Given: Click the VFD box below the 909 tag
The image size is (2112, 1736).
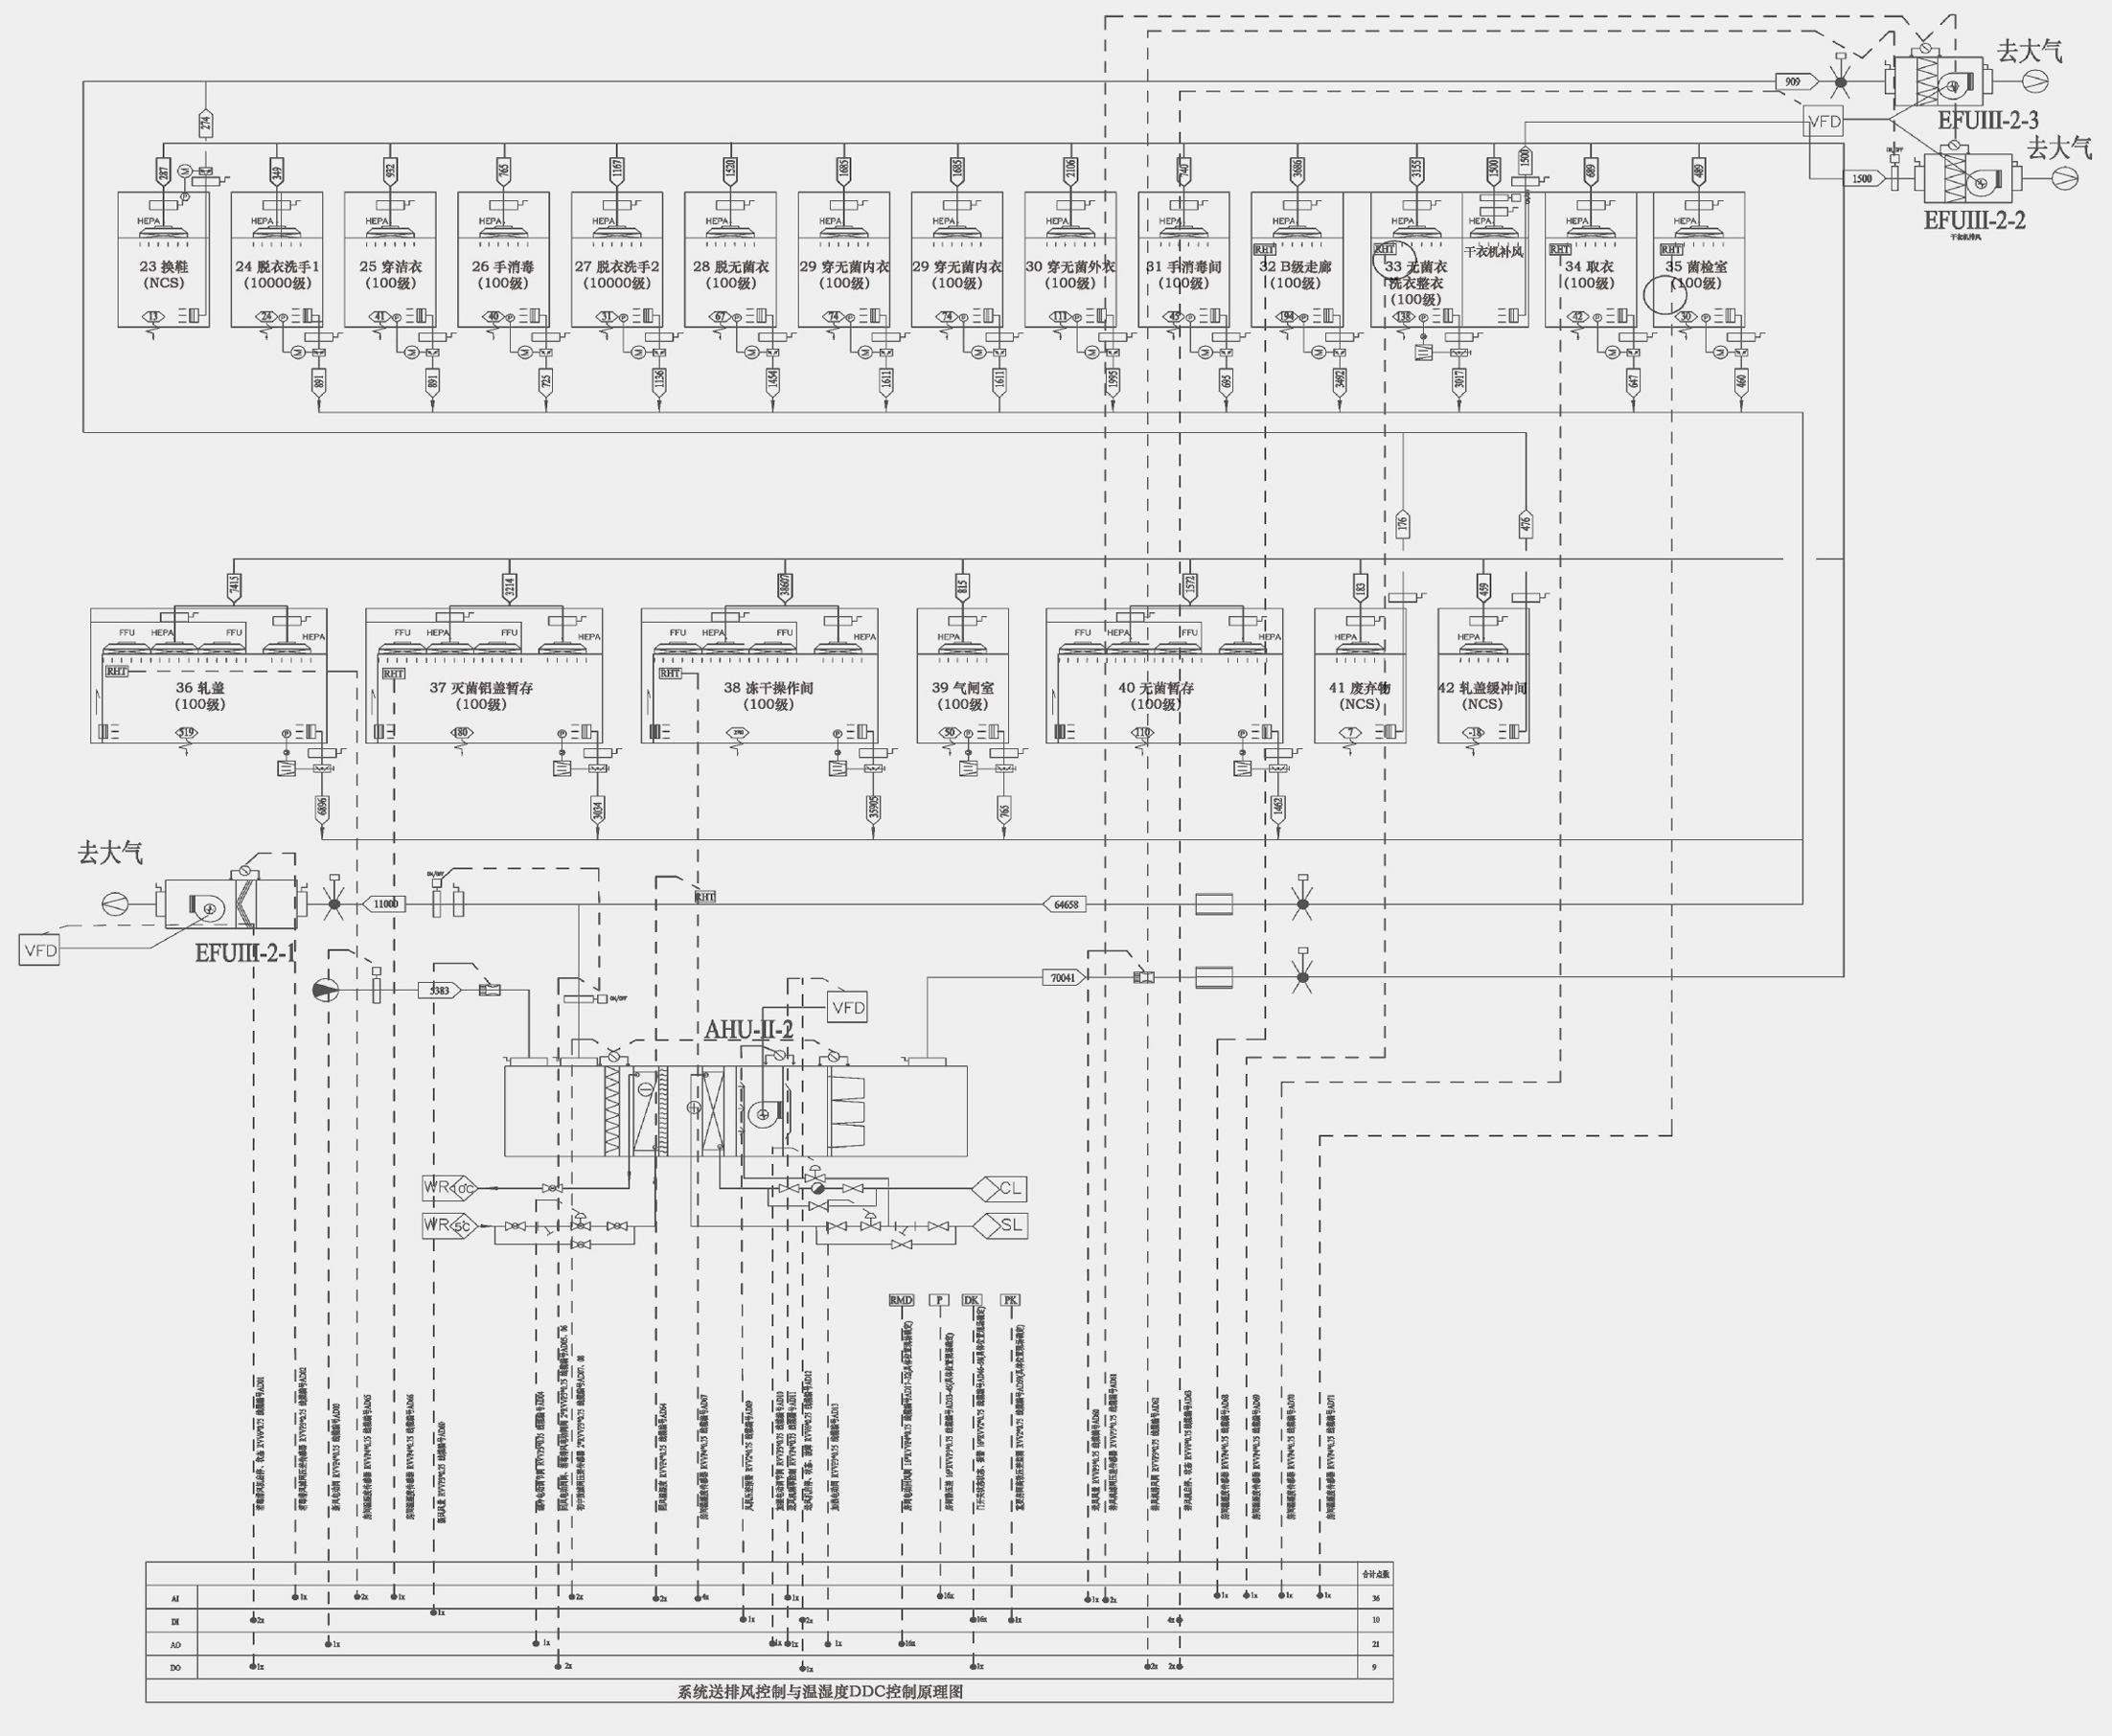Looking at the screenshot, I should pos(1825,122).
